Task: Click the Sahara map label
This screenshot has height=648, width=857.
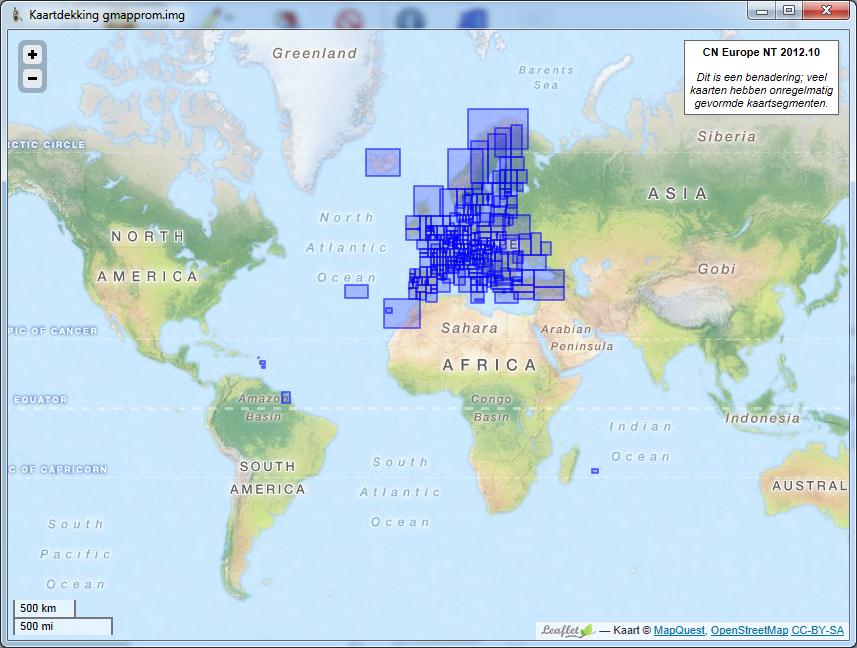Action: pyautogui.click(x=469, y=328)
